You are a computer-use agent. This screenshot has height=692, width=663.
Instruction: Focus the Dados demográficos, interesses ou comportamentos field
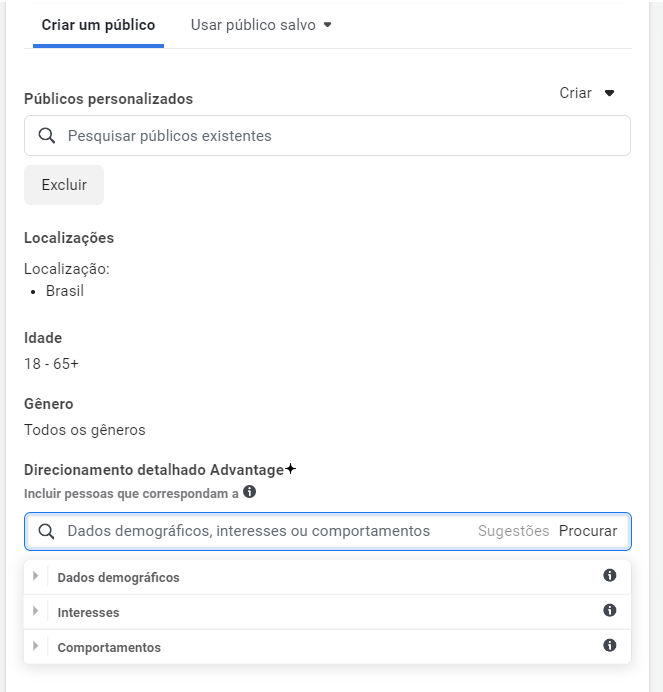coord(328,531)
